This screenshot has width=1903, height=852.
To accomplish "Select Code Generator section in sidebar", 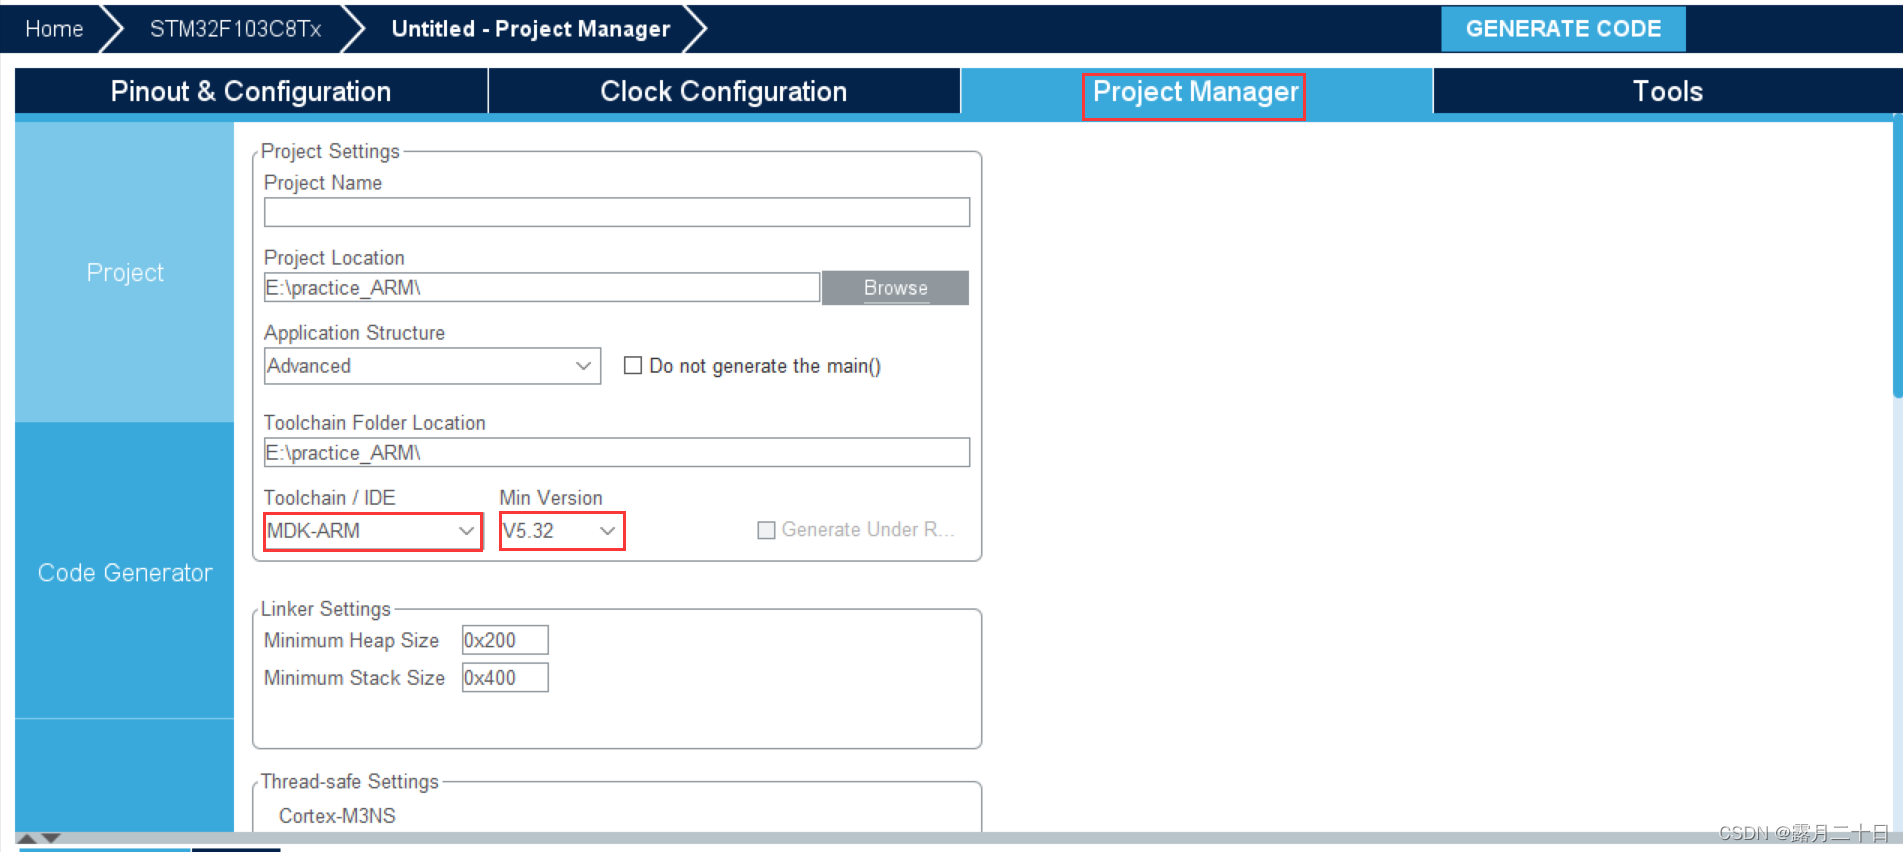I will (x=125, y=572).
